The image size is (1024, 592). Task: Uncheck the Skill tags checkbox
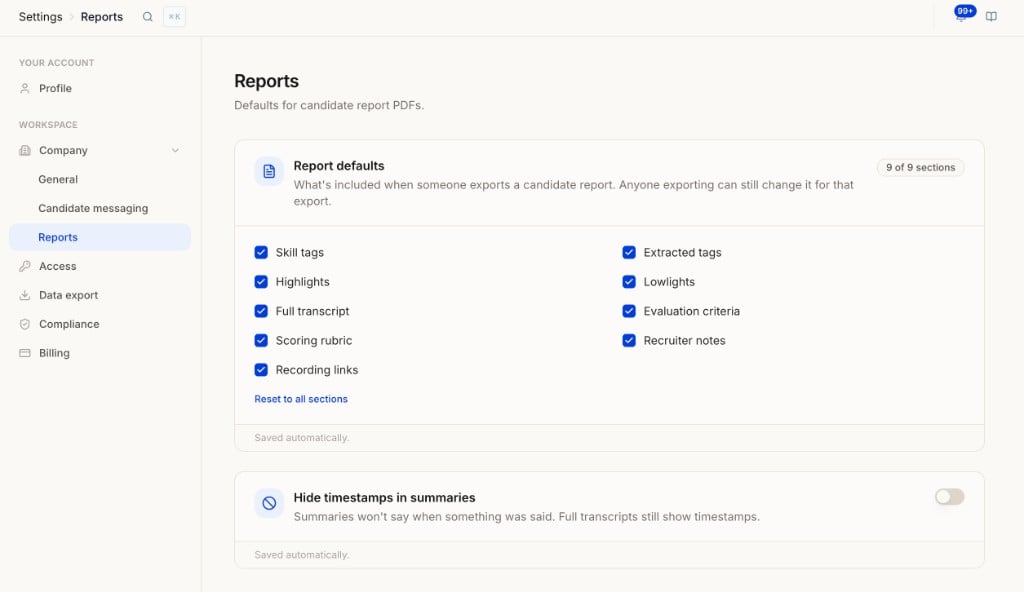point(261,252)
